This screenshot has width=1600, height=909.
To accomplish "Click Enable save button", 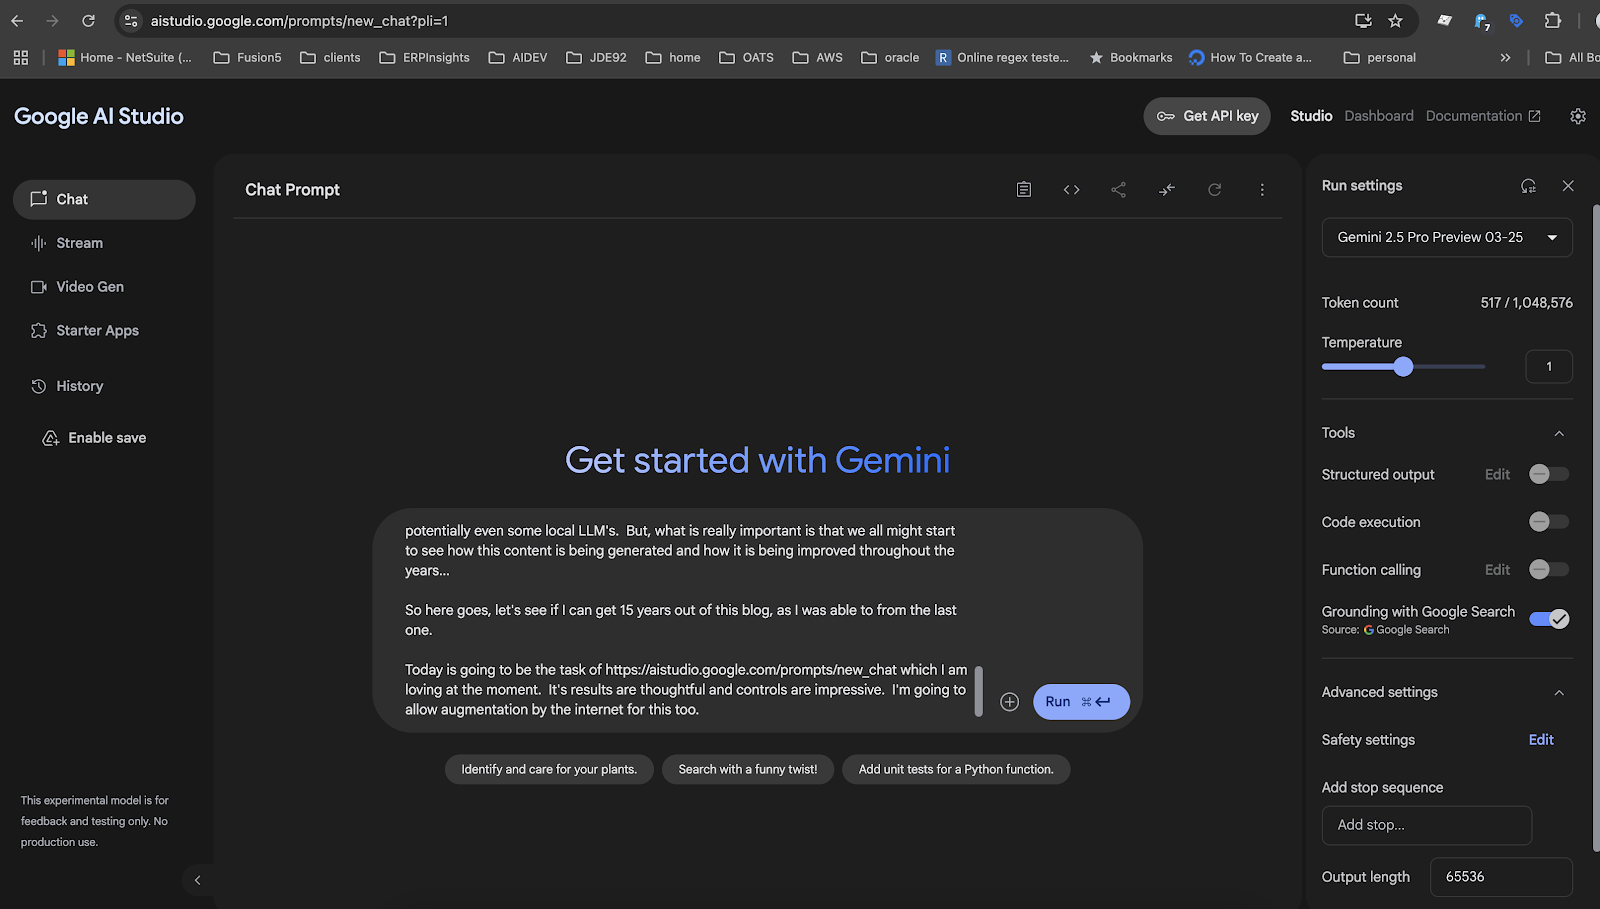I will point(94,438).
